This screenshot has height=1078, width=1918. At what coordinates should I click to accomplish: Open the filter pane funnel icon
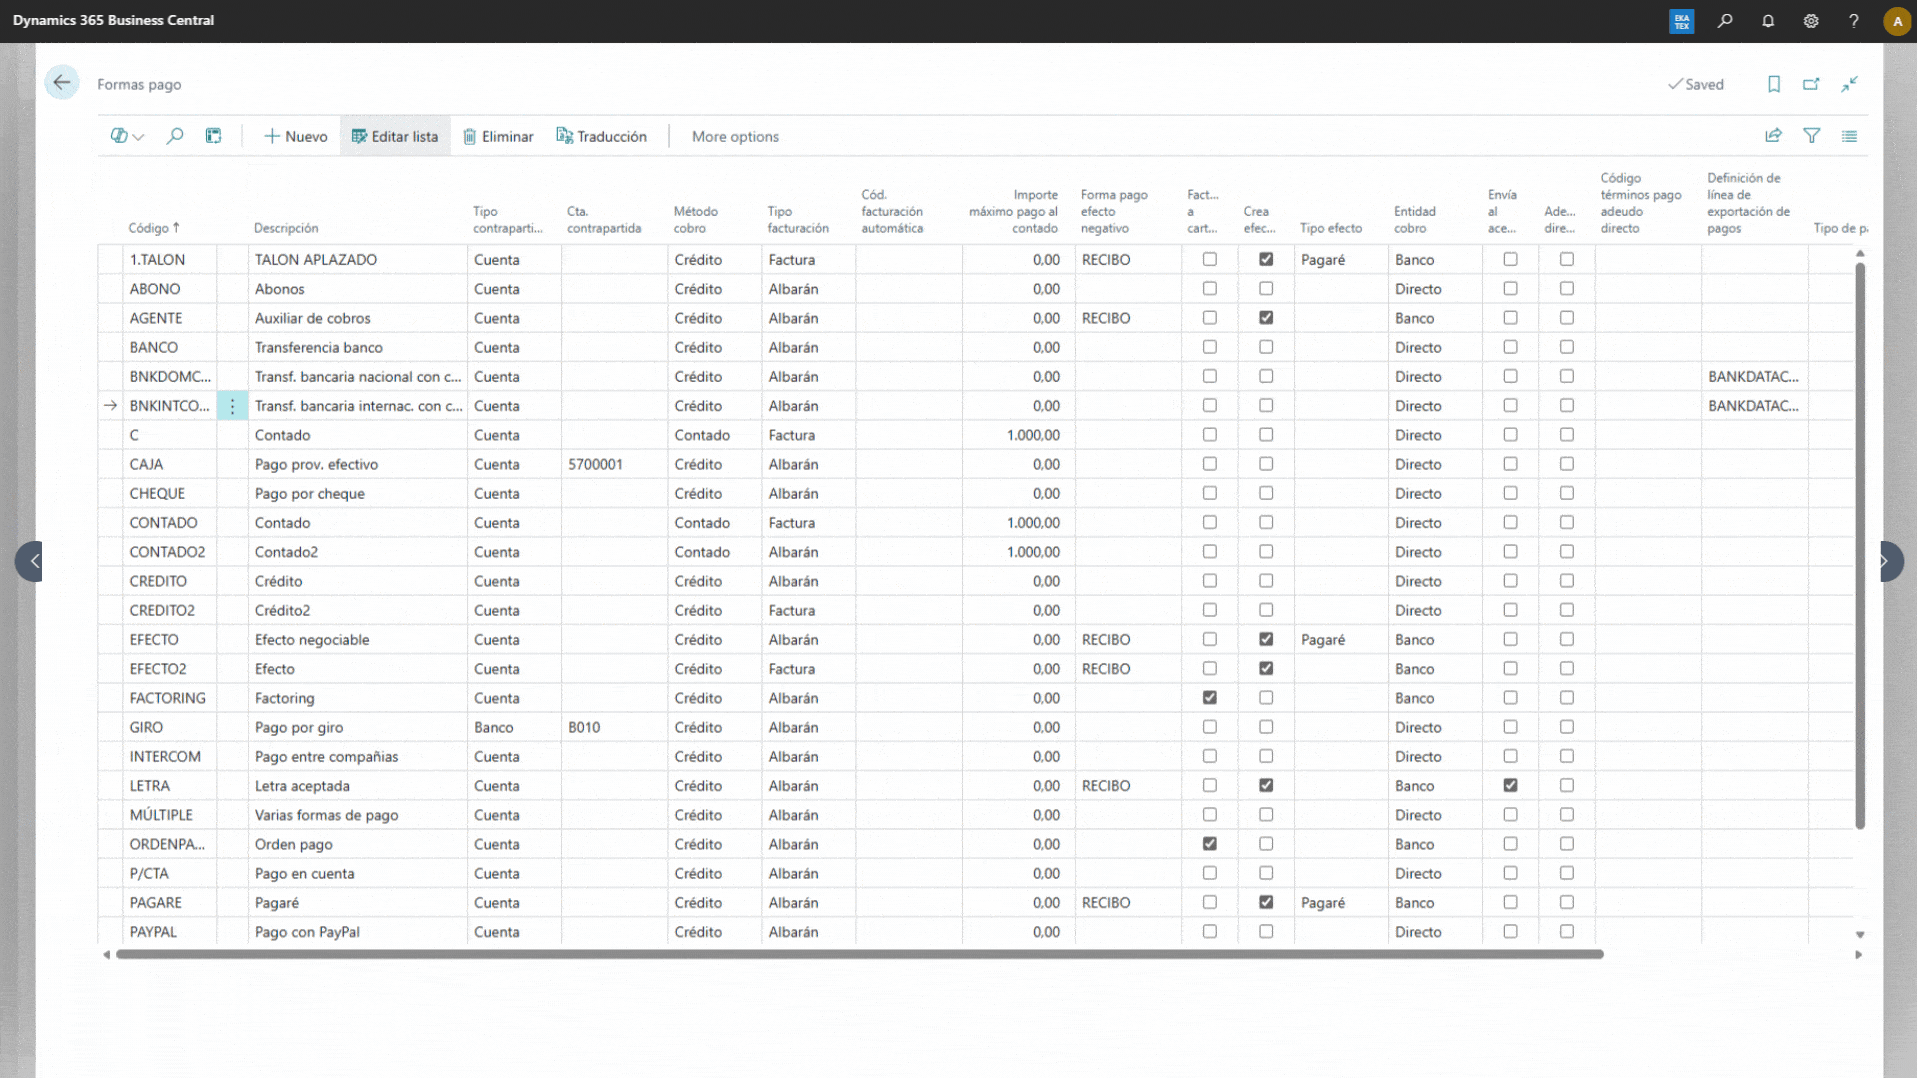click(x=1811, y=136)
